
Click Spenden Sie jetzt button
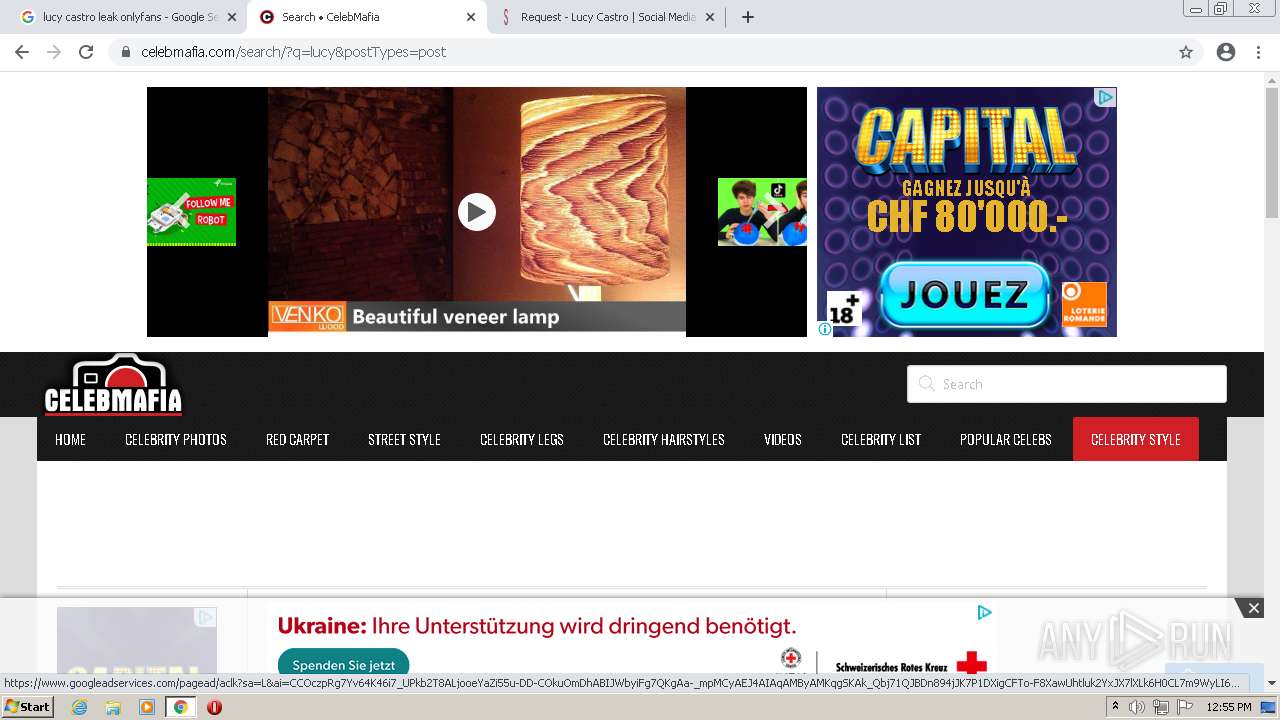(343, 664)
